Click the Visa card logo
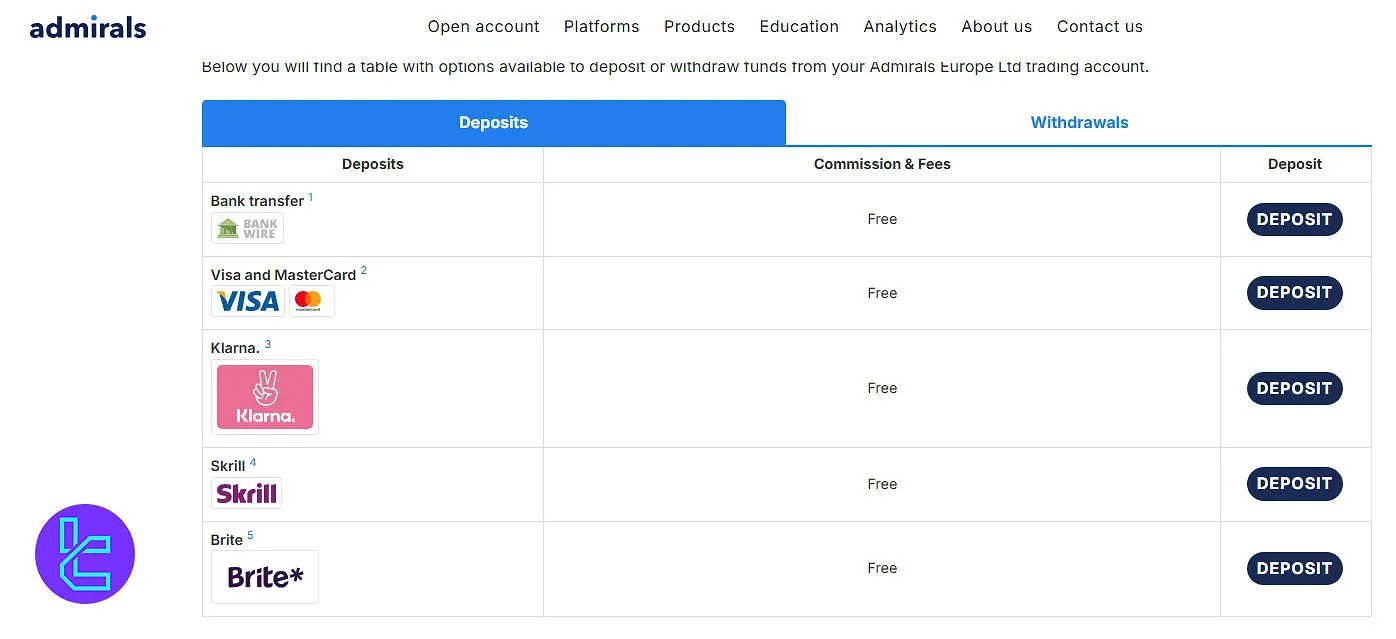Image resolution: width=1396 pixels, height=639 pixels. [x=248, y=301]
